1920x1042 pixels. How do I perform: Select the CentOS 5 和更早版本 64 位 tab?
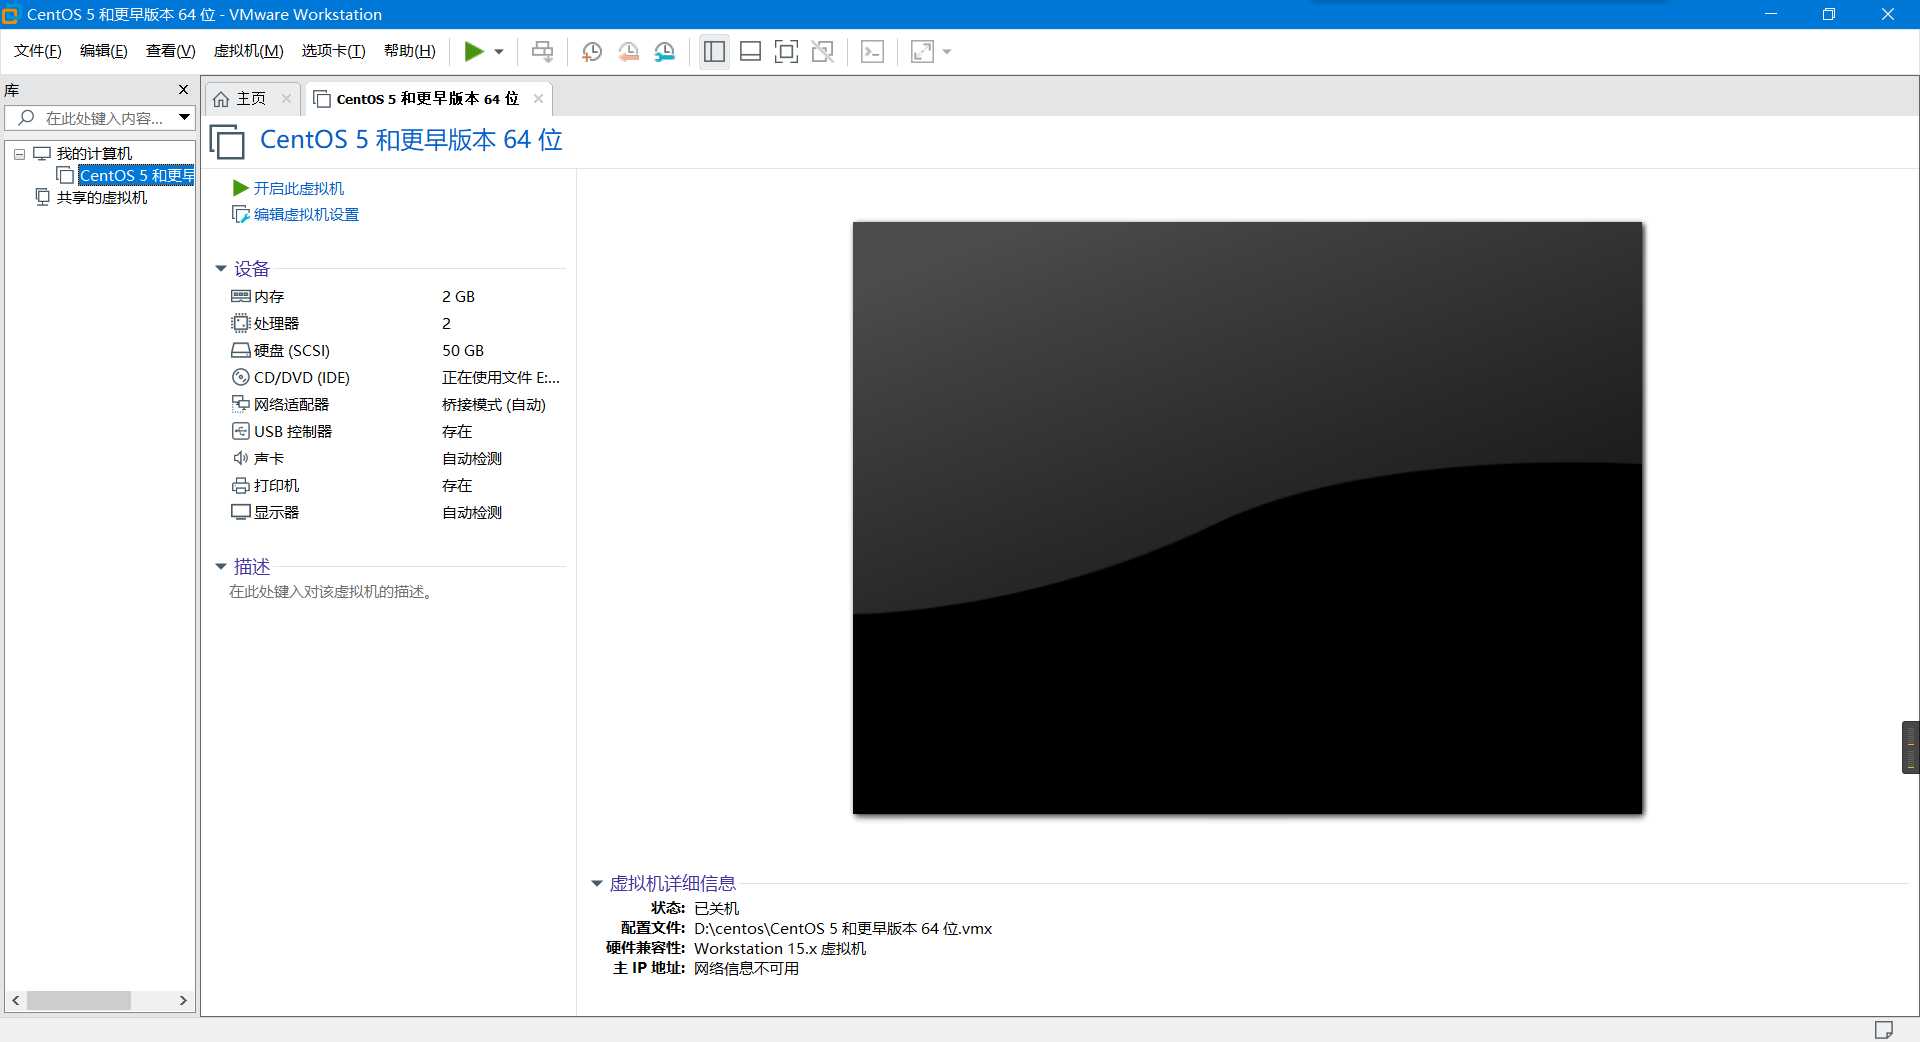pyautogui.click(x=427, y=98)
